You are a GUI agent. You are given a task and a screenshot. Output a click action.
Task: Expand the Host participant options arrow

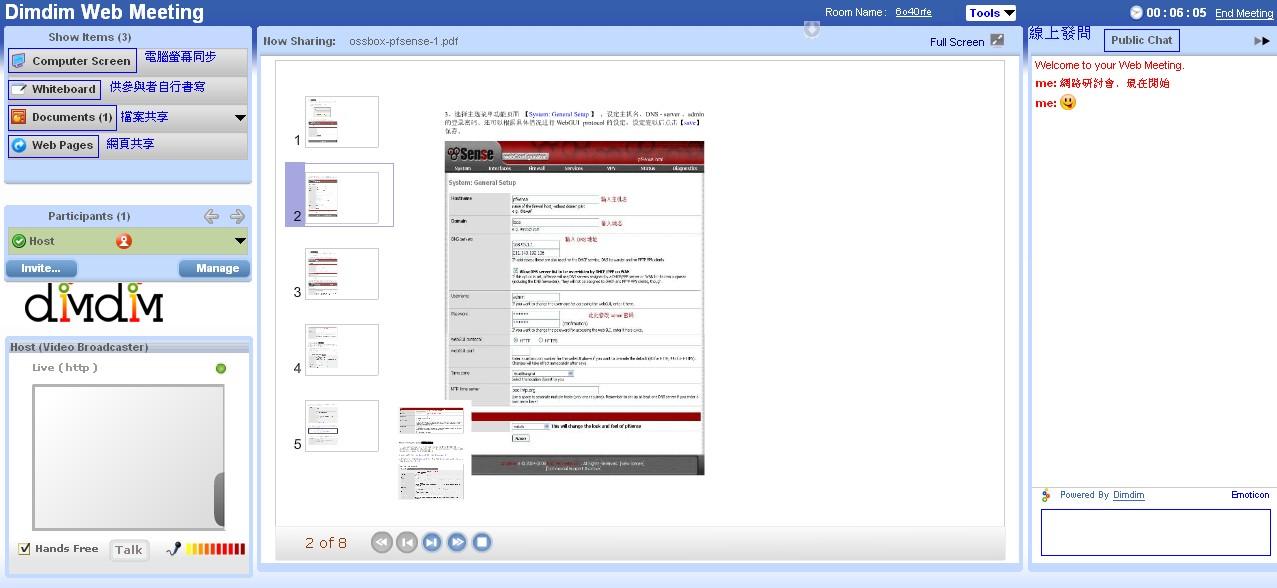point(240,241)
